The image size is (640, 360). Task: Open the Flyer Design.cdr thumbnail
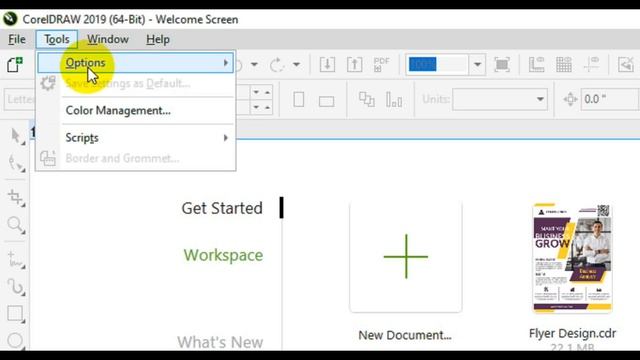[x=573, y=258]
